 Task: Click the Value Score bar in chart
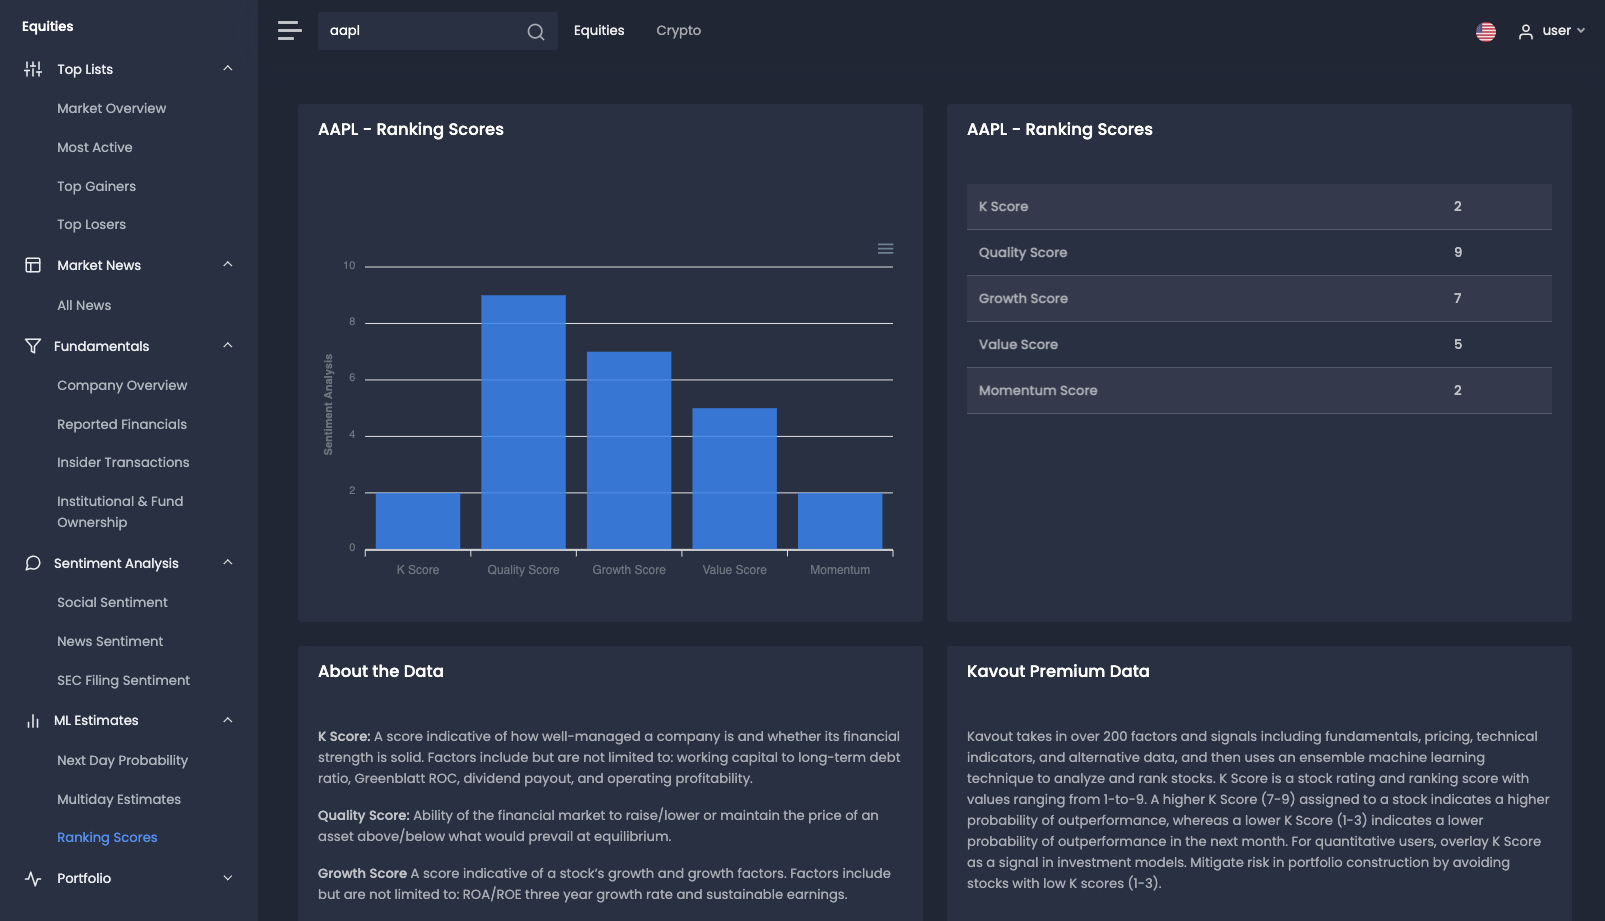point(735,478)
